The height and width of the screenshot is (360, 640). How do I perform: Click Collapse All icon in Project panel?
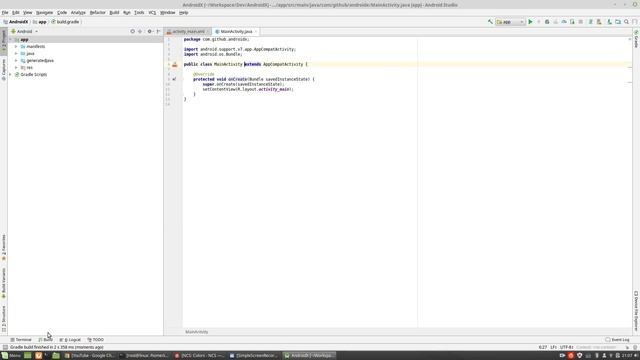[140, 31]
